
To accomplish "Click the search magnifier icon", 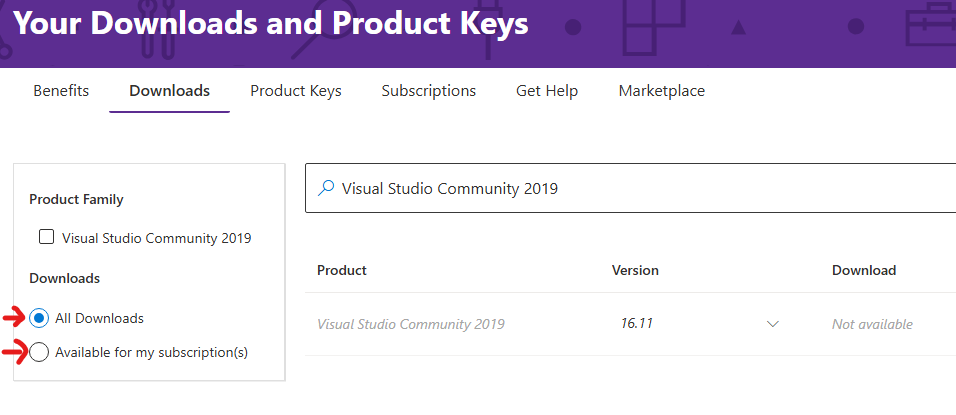I will (326, 188).
